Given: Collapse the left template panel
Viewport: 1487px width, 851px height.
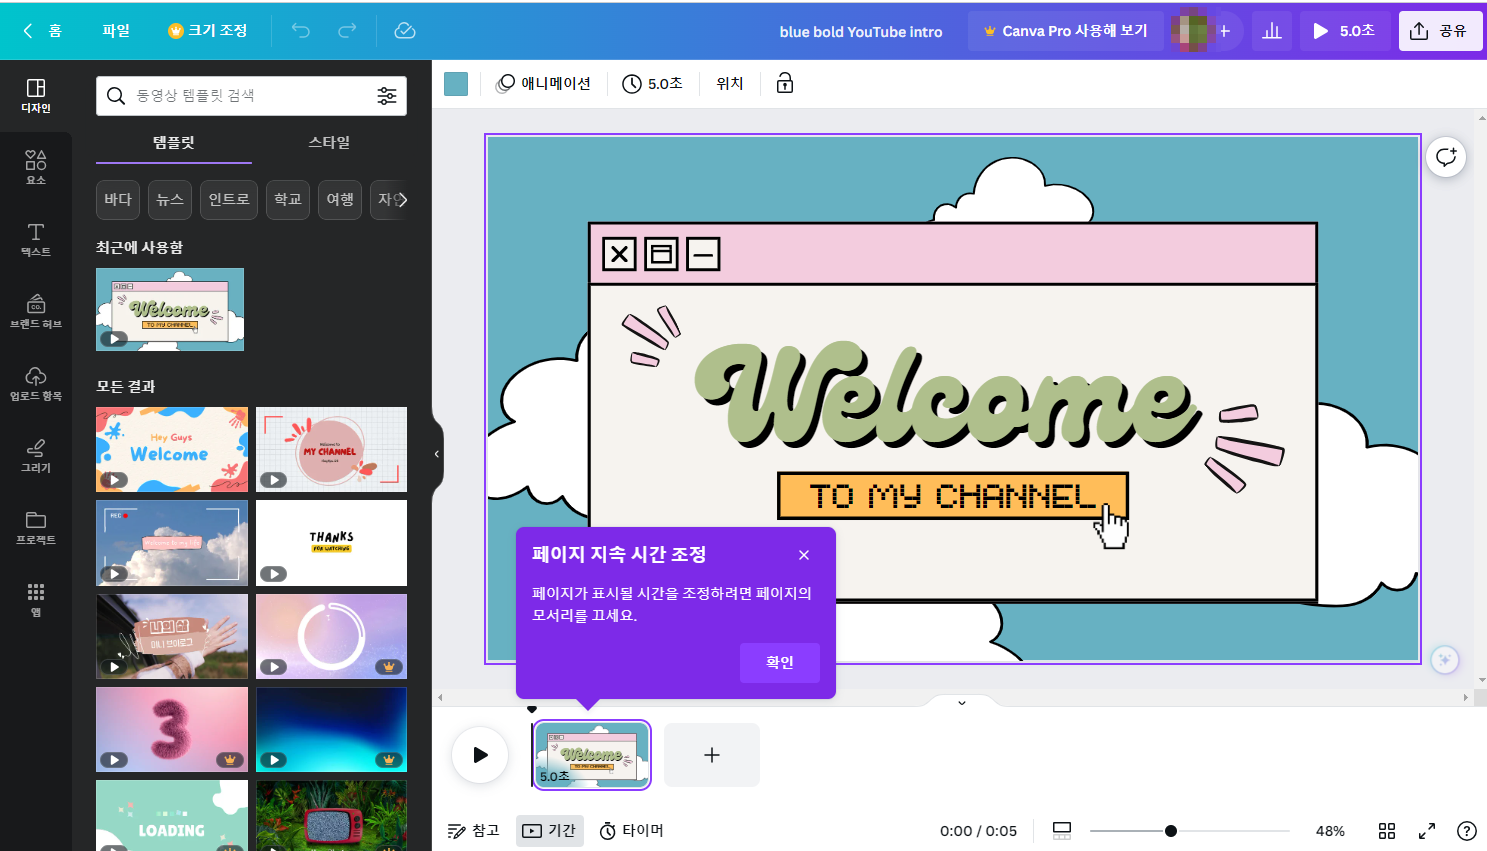Looking at the screenshot, I should point(435,453).
